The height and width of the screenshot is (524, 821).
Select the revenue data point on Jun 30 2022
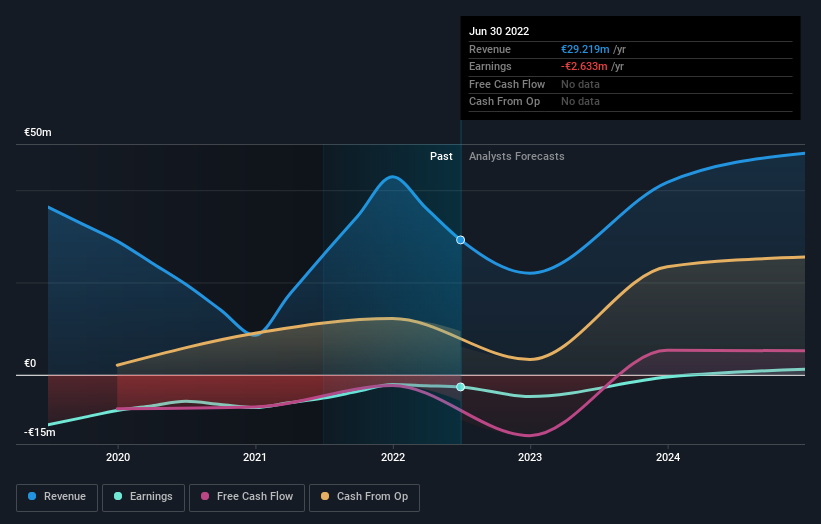click(460, 240)
